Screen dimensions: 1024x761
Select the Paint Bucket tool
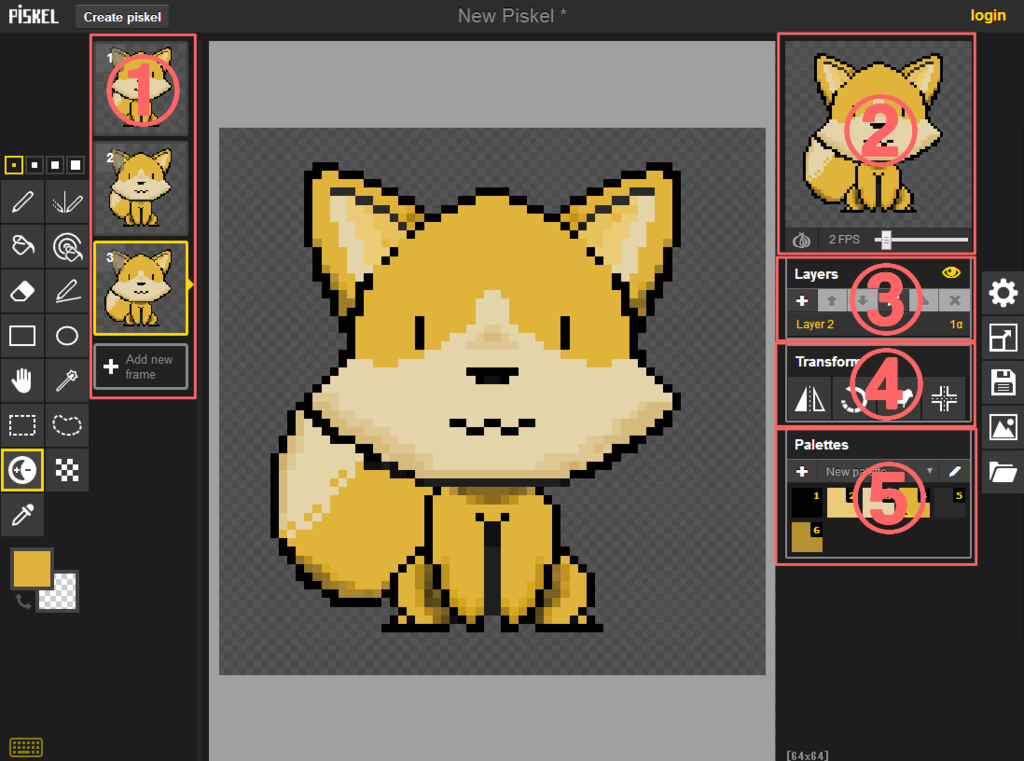click(x=22, y=246)
